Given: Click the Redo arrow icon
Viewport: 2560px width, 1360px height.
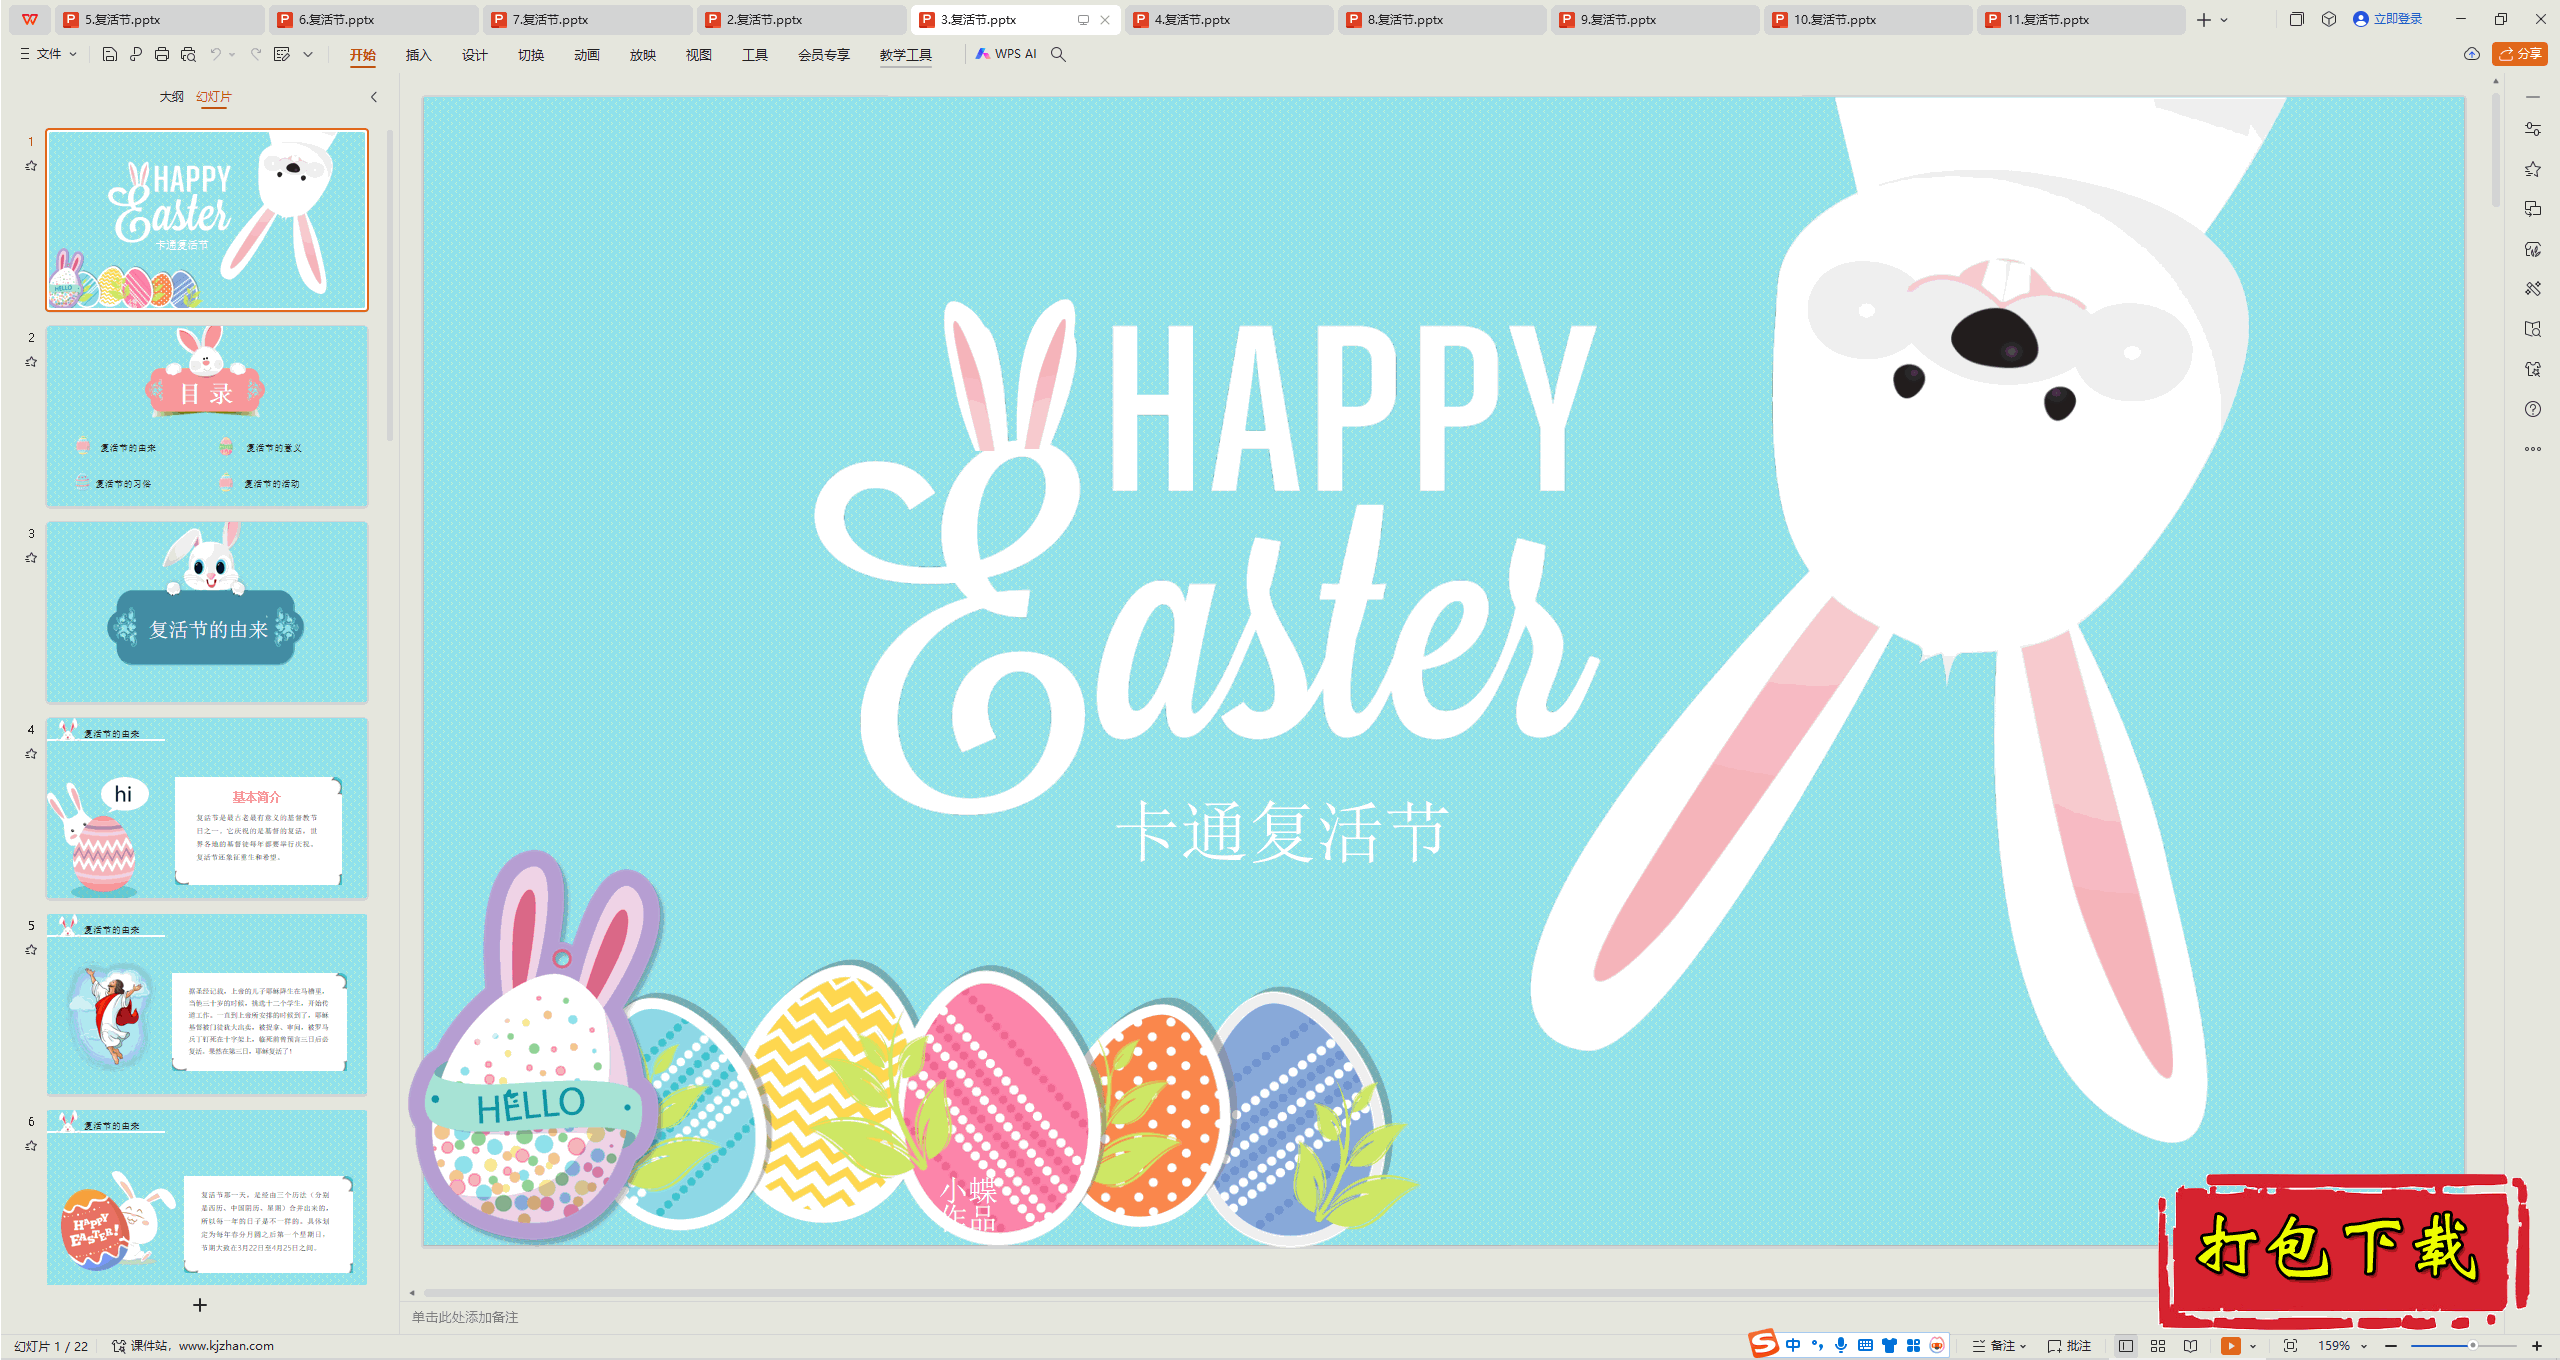Looking at the screenshot, I should (x=256, y=55).
